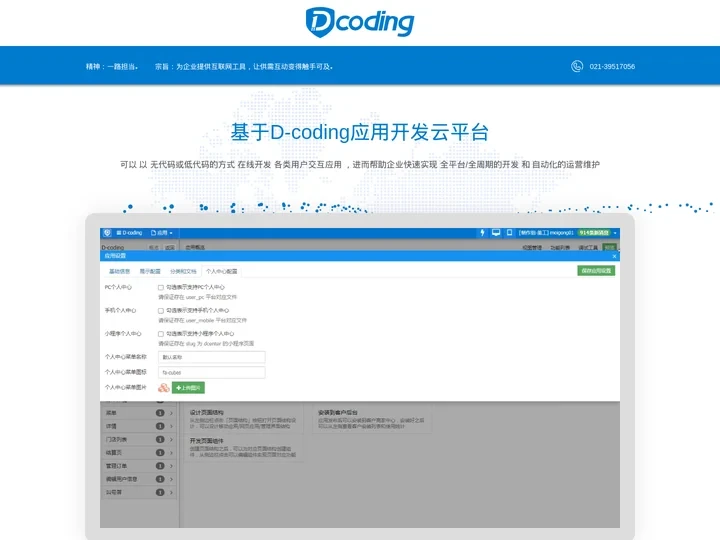
Task: Click the phone icon beside 021-39517056
Action: [577, 67]
